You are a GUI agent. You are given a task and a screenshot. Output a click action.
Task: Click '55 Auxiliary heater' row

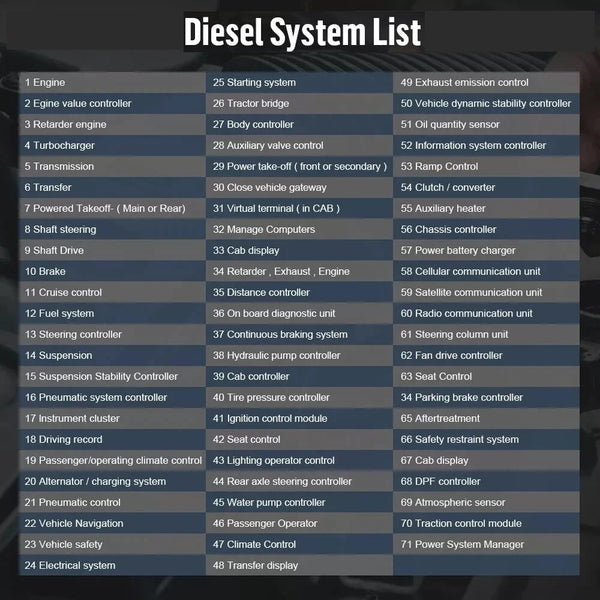tap(486, 209)
